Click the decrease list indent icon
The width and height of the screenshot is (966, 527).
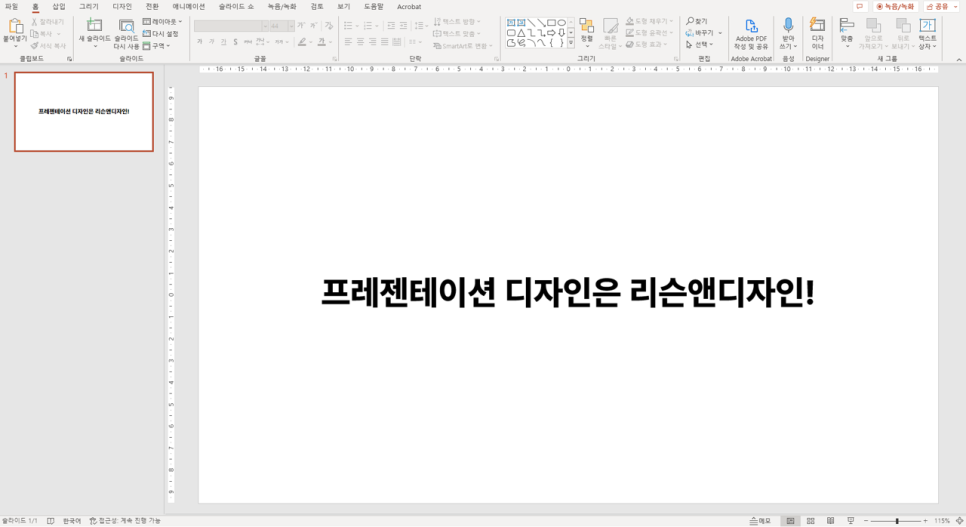point(391,26)
